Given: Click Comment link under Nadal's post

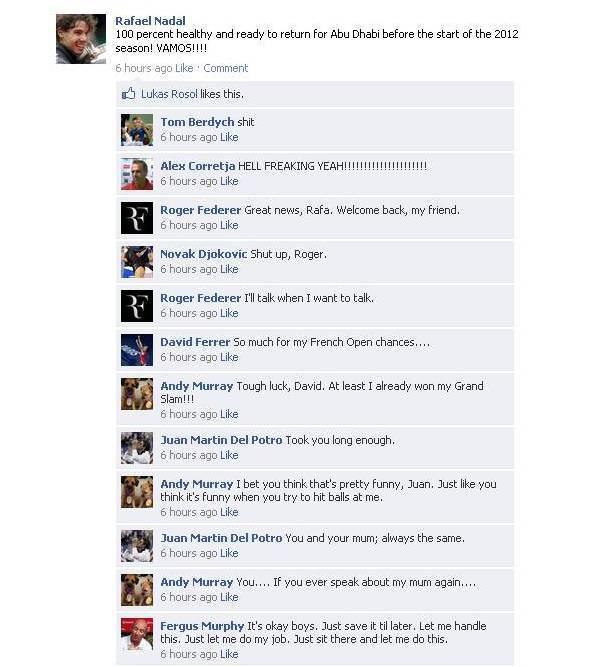Looking at the screenshot, I should (x=225, y=68).
